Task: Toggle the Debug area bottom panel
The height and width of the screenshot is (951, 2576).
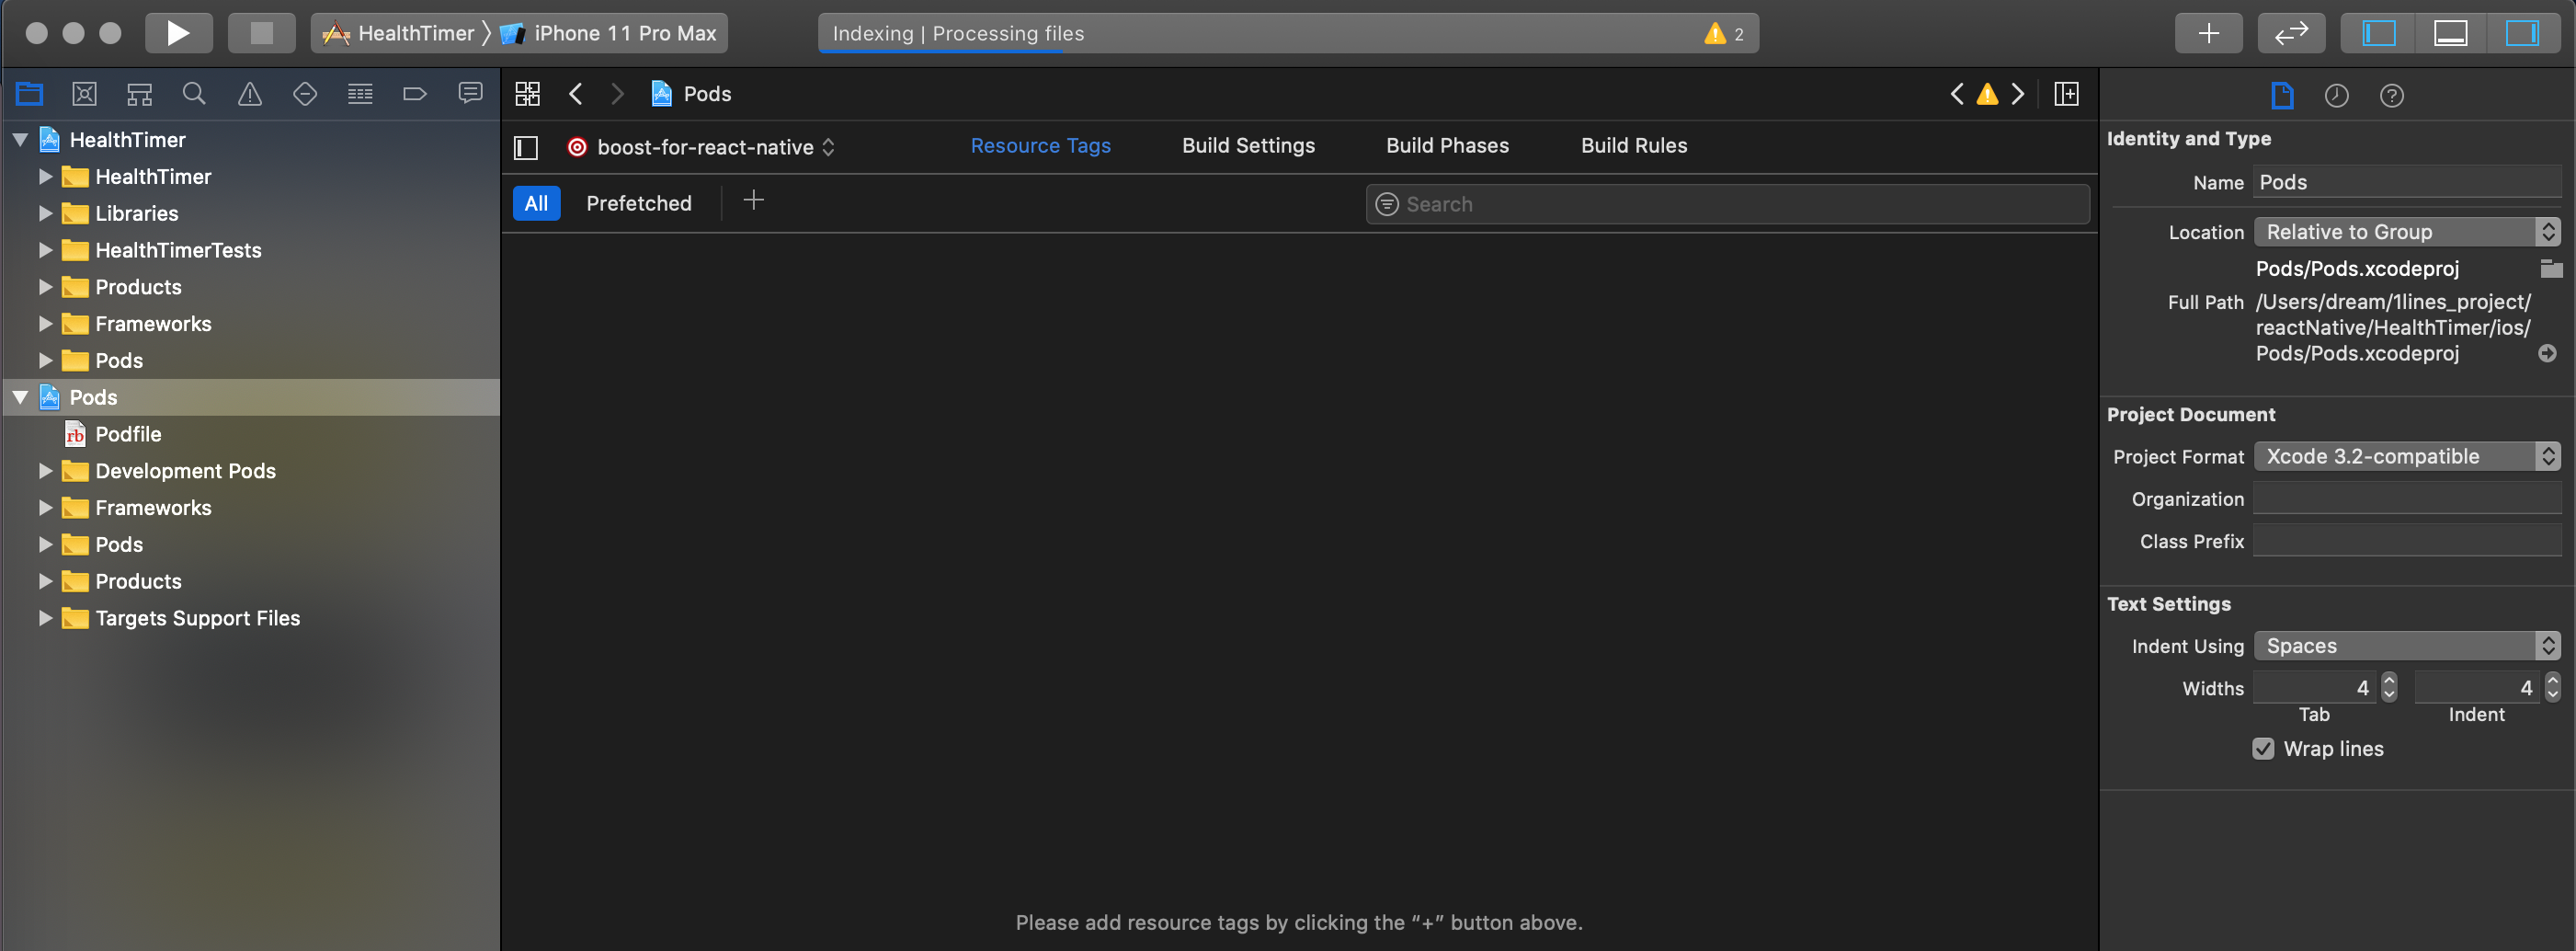Action: point(2450,33)
